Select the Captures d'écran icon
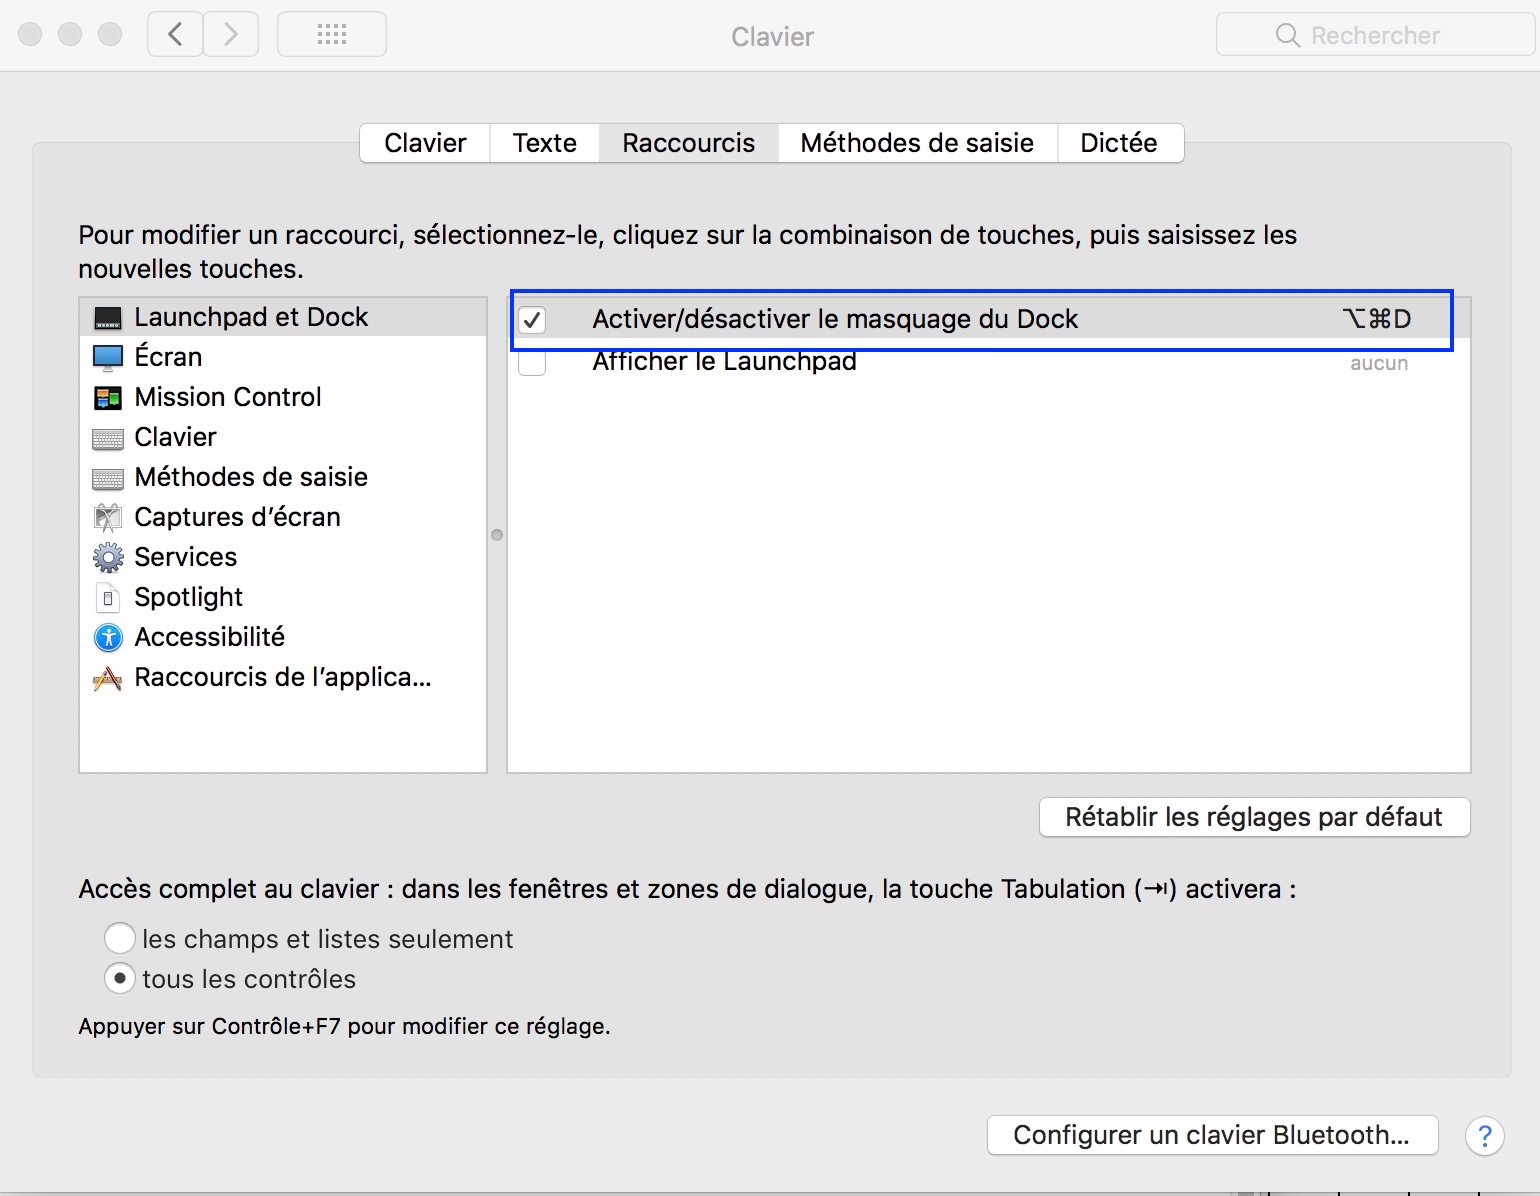This screenshot has height=1196, width=1540. [108, 517]
